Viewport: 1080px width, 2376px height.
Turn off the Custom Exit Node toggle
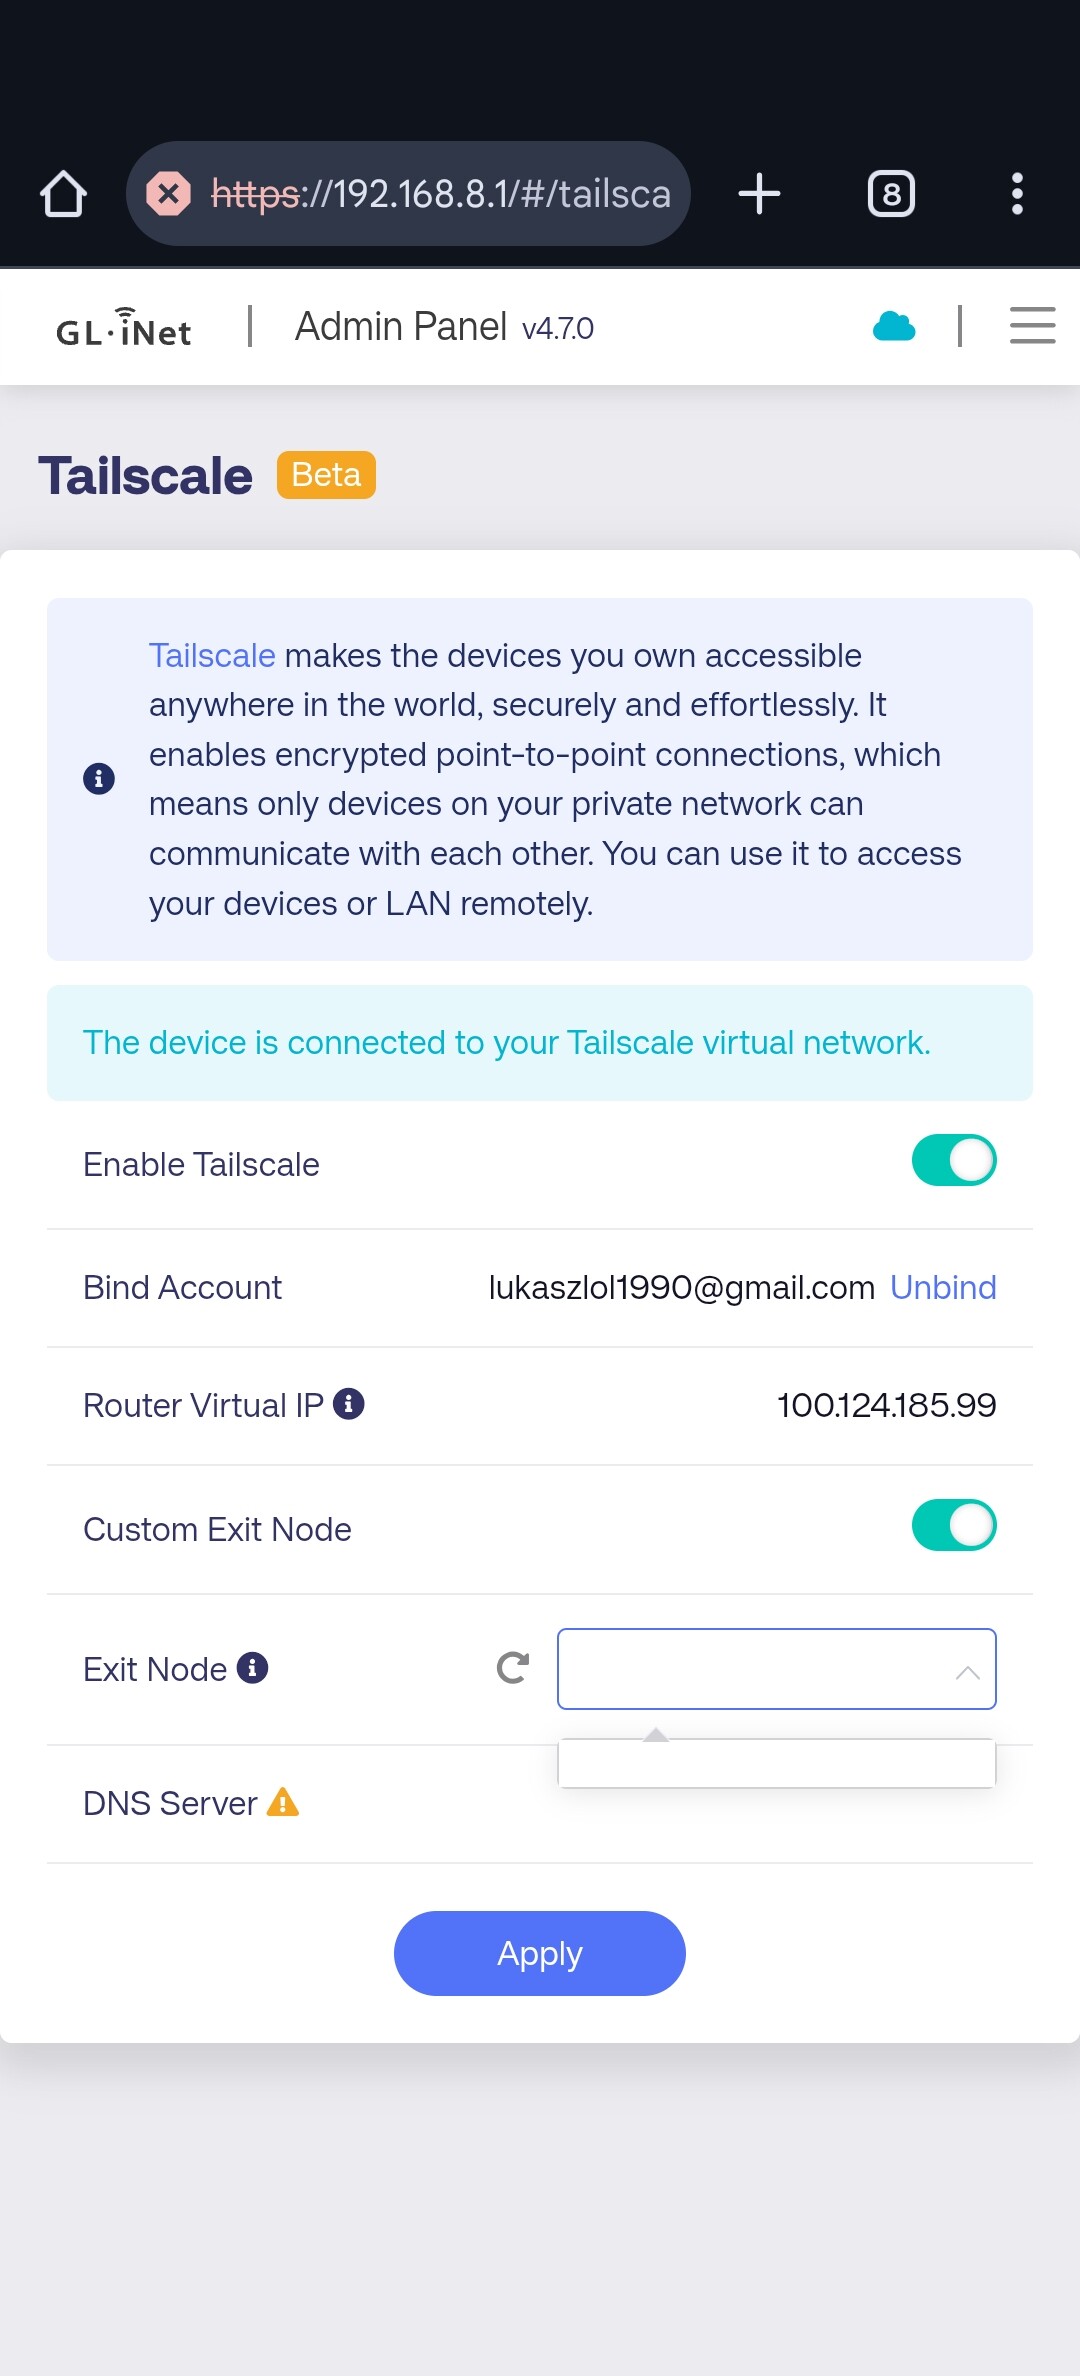tap(953, 1526)
